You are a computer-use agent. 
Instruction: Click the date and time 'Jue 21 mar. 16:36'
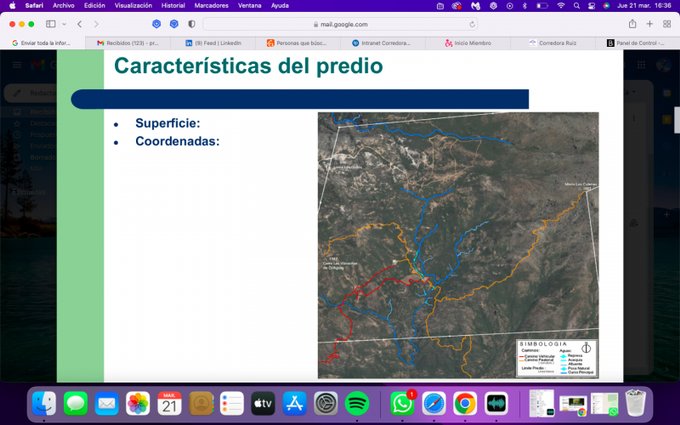click(x=644, y=6)
